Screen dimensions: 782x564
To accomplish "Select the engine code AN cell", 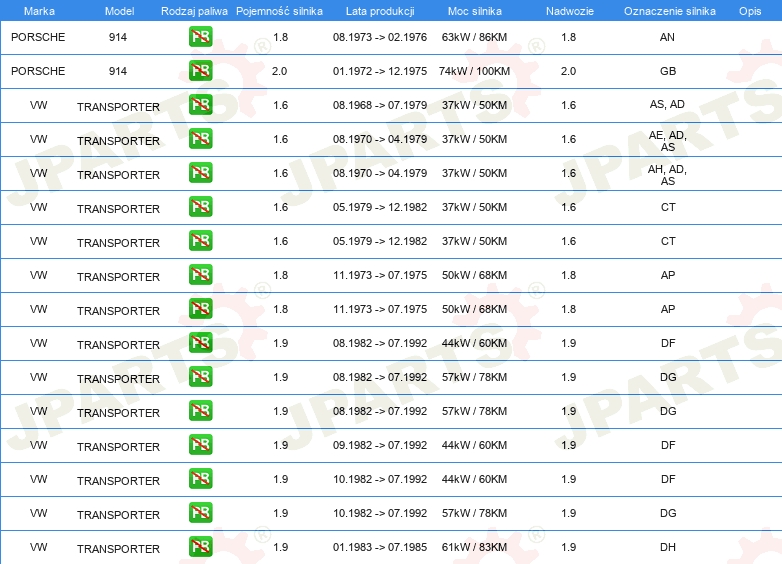I will pyautogui.click(x=667, y=37).
